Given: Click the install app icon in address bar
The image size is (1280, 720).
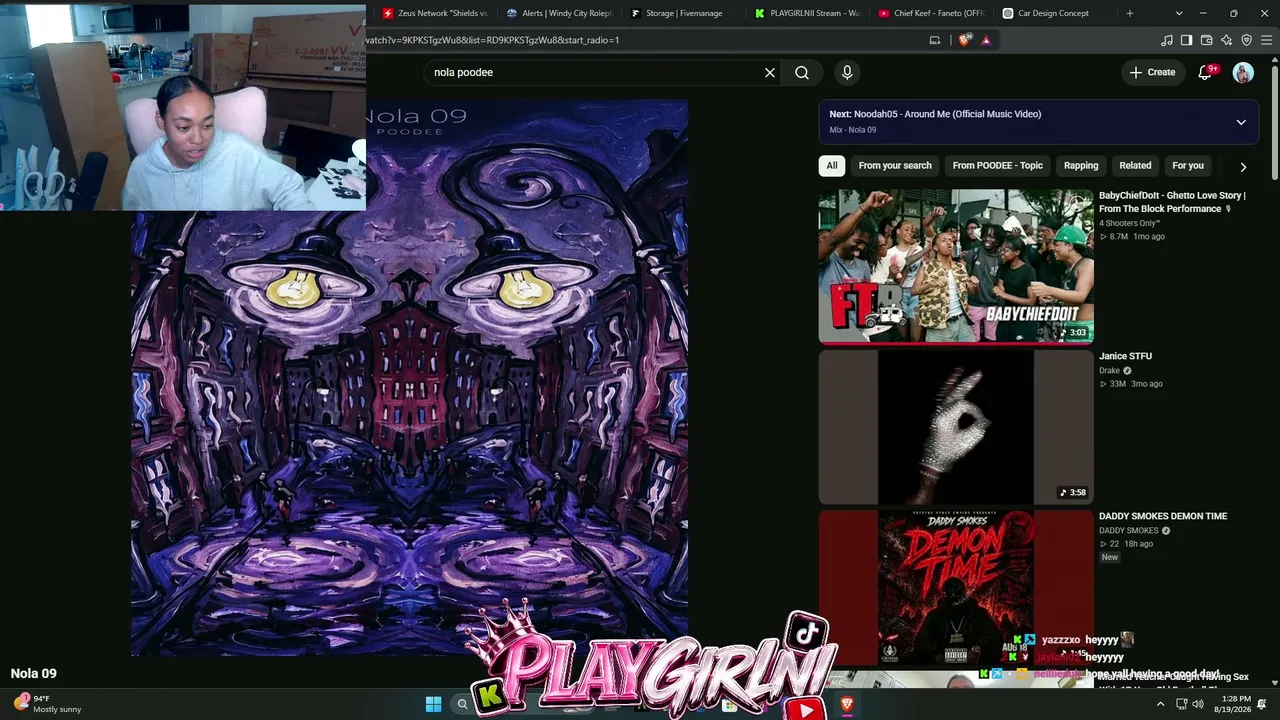Looking at the screenshot, I should click(935, 40).
